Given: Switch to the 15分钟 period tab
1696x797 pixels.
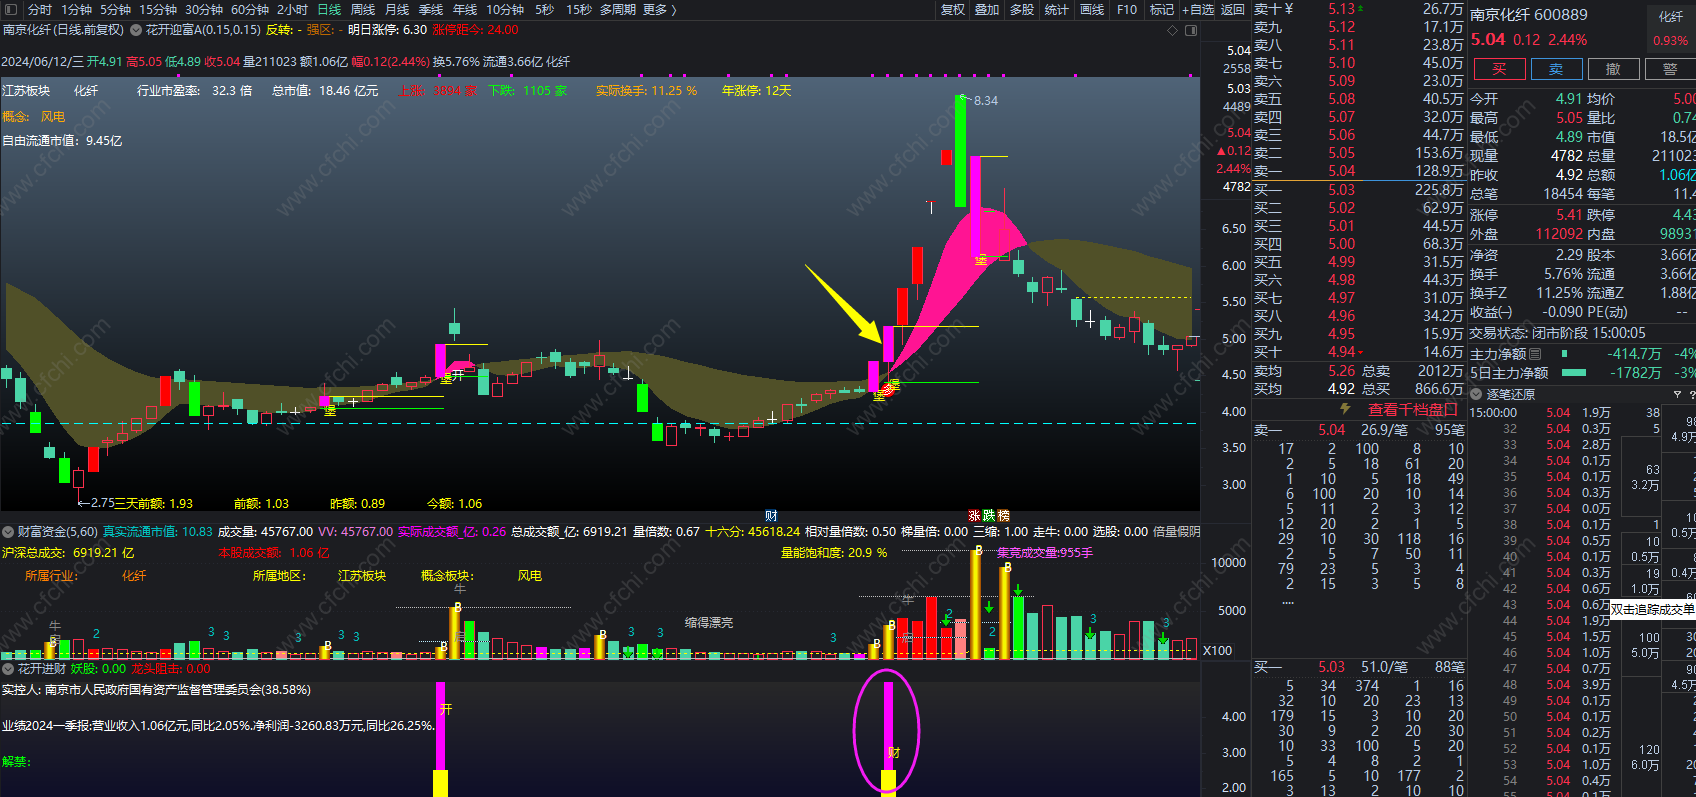Looking at the screenshot, I should 158,9.
